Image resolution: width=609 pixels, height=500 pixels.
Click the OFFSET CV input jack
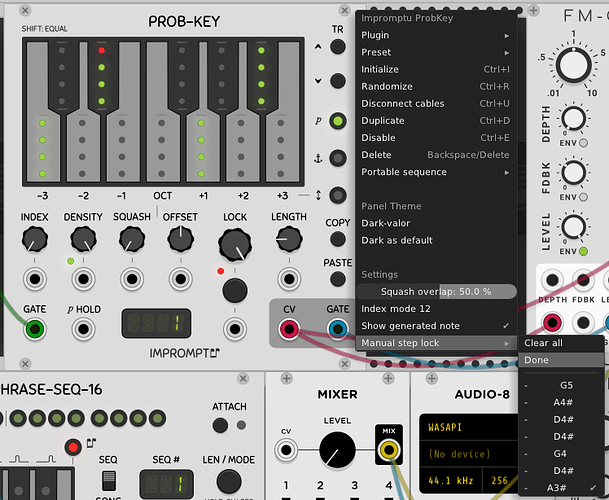point(181,279)
